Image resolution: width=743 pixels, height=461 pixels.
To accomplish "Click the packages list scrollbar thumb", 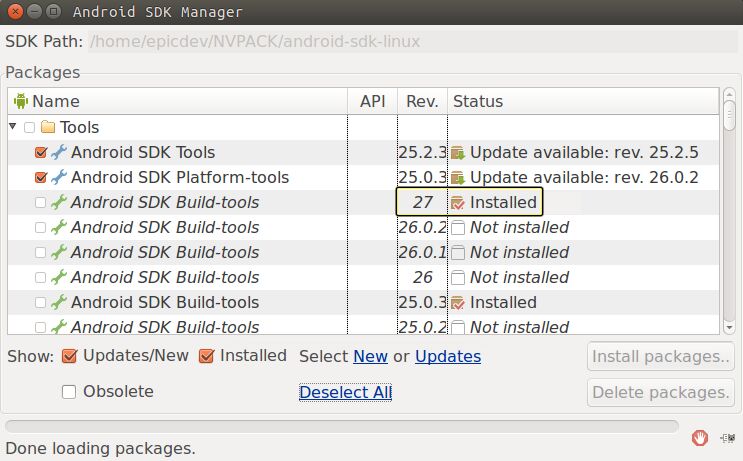I will (x=729, y=115).
